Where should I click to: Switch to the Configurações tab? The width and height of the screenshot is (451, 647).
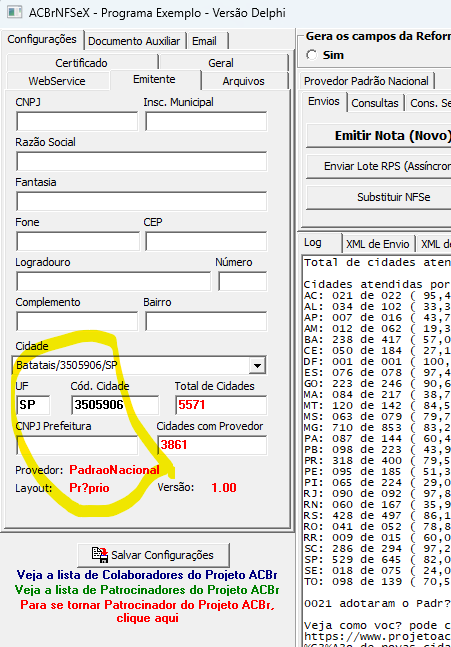42,40
